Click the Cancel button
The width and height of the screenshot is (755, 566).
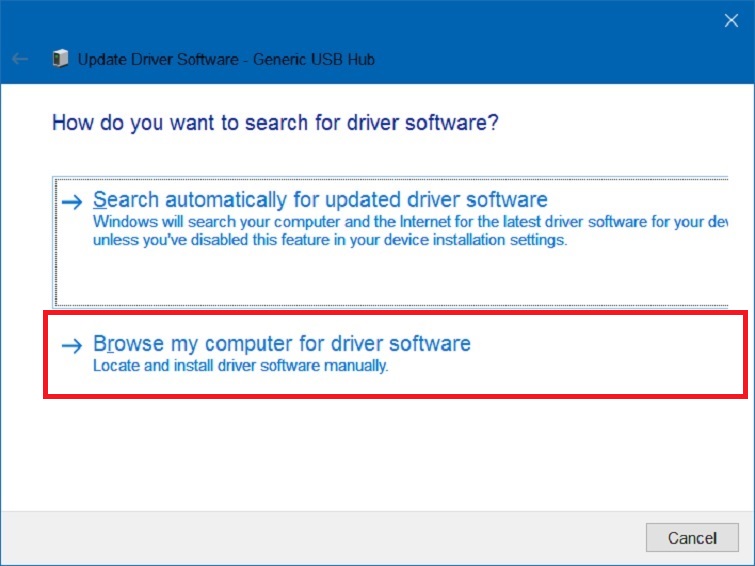tap(692, 538)
